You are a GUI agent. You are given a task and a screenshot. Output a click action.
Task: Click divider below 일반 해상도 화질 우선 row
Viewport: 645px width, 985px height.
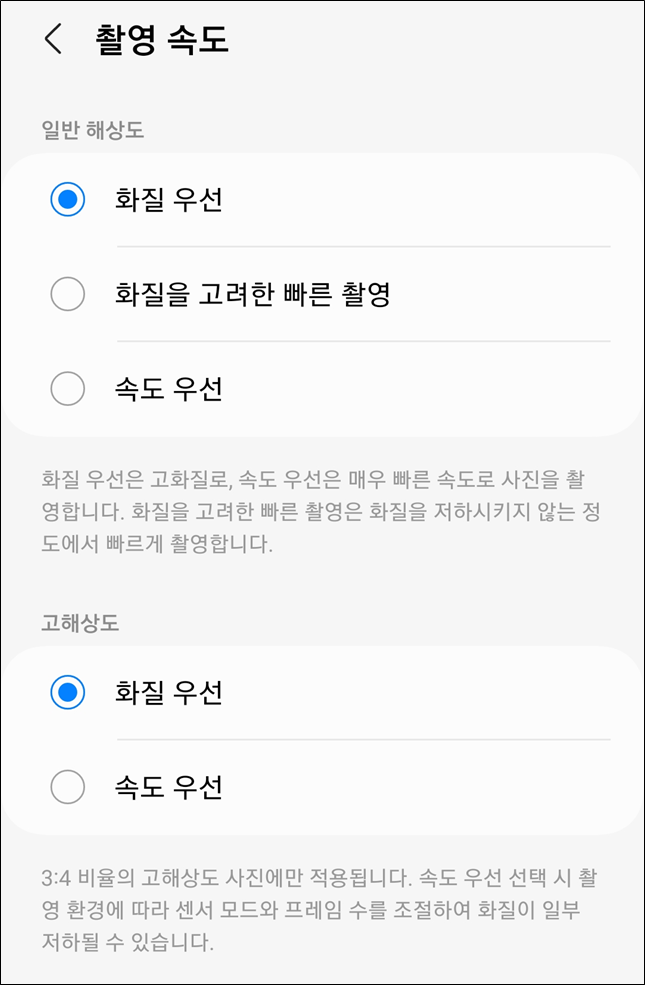click(x=363, y=246)
